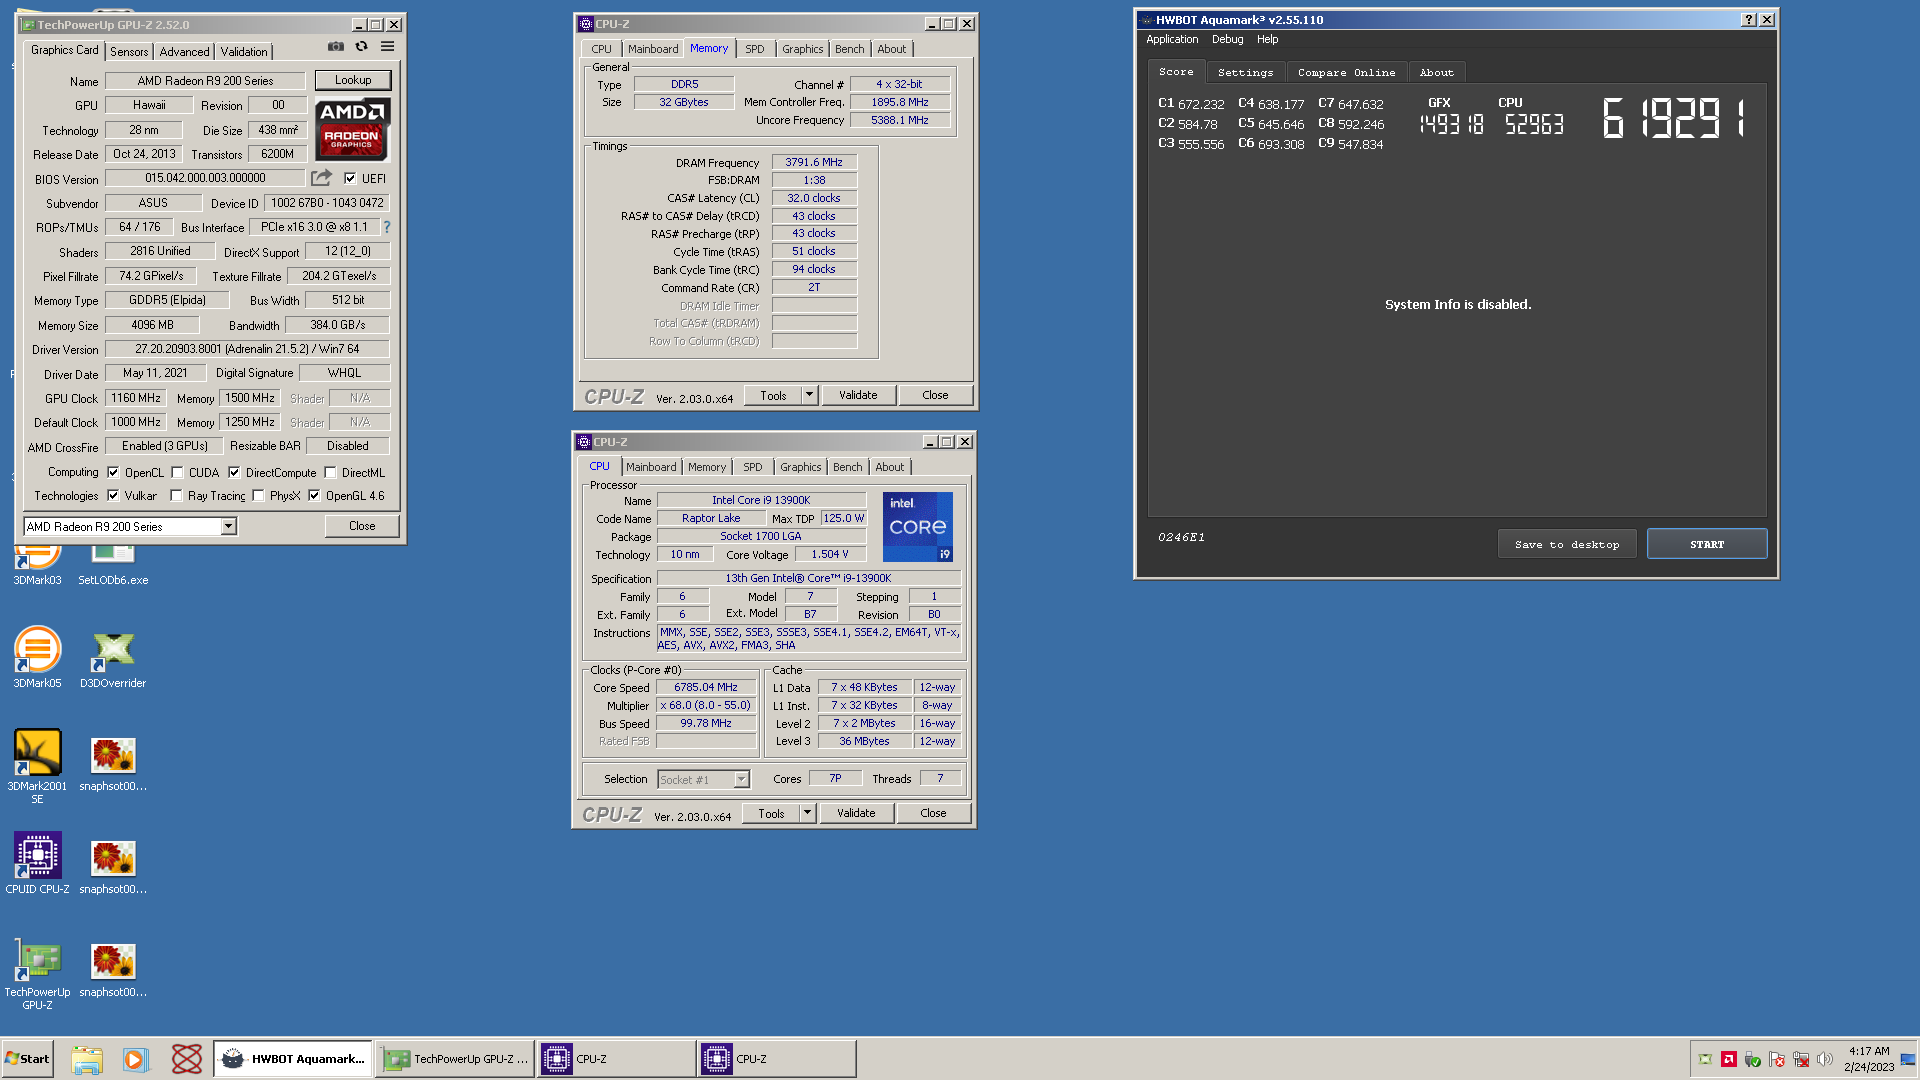Open the Aquamark Help menu
The width and height of the screenshot is (1920, 1080).
pyautogui.click(x=1267, y=40)
